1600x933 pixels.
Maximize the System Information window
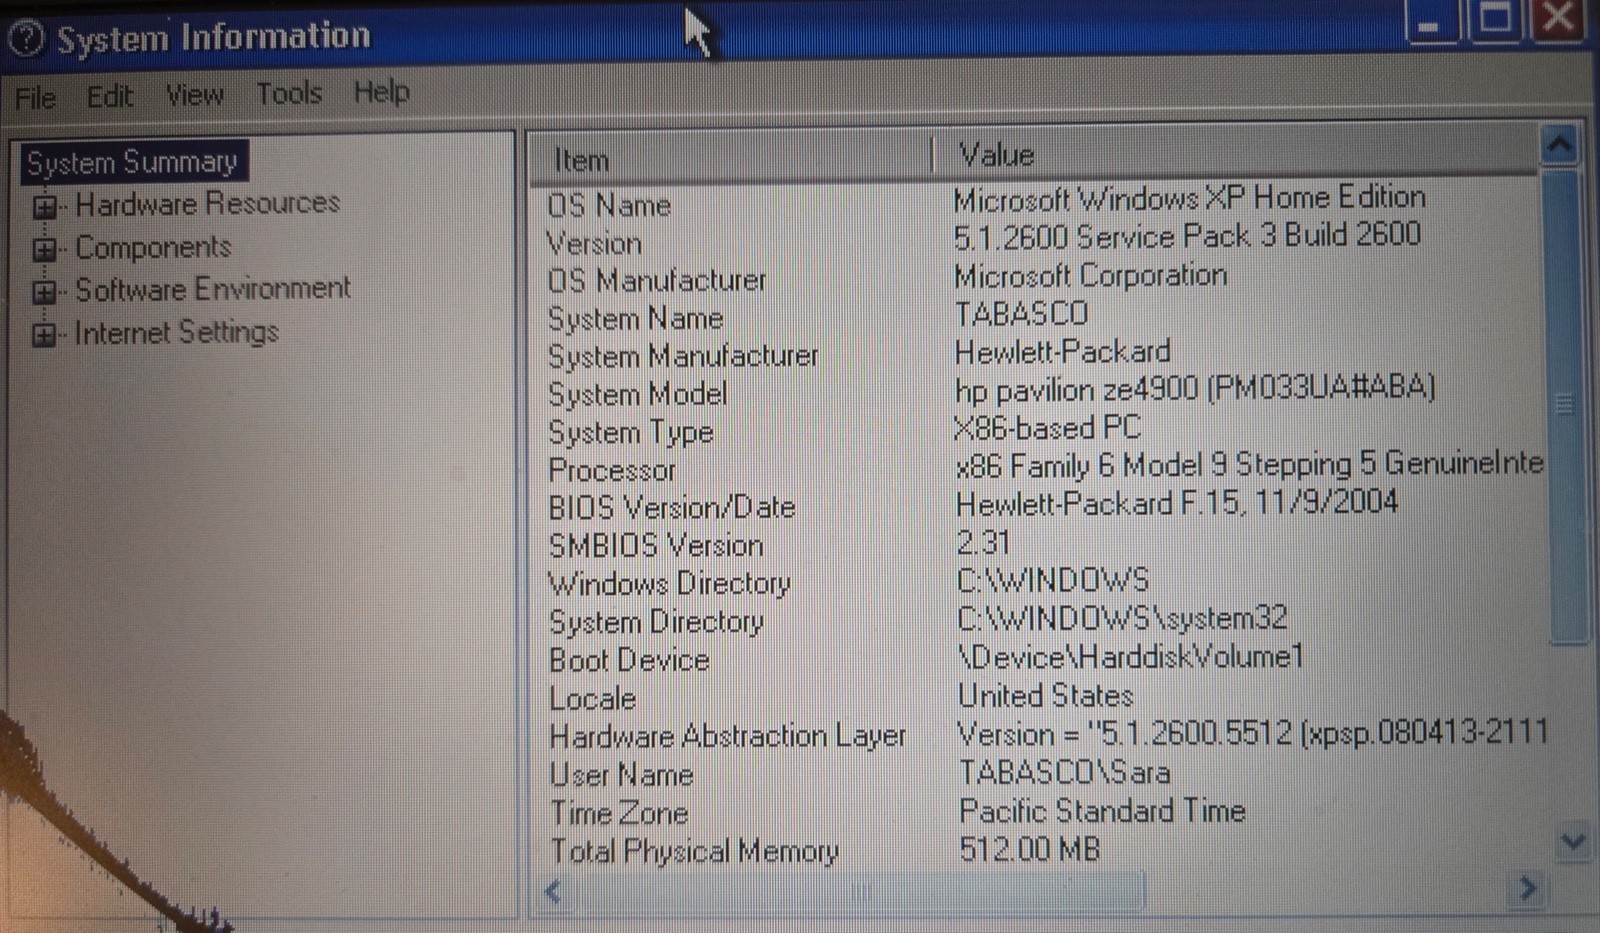[1494, 20]
